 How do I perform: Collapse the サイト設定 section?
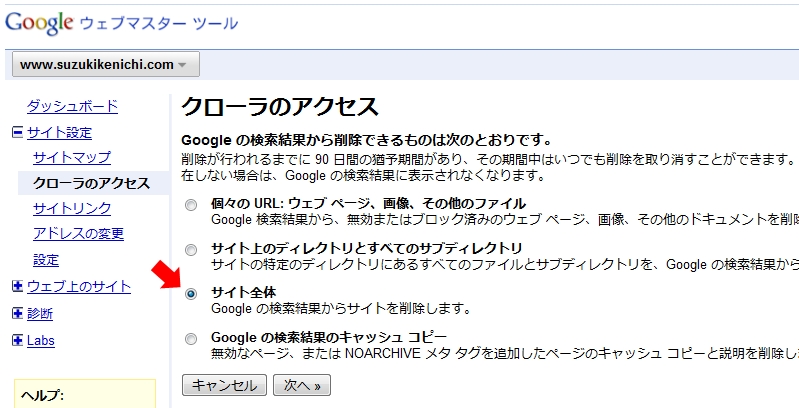17,132
